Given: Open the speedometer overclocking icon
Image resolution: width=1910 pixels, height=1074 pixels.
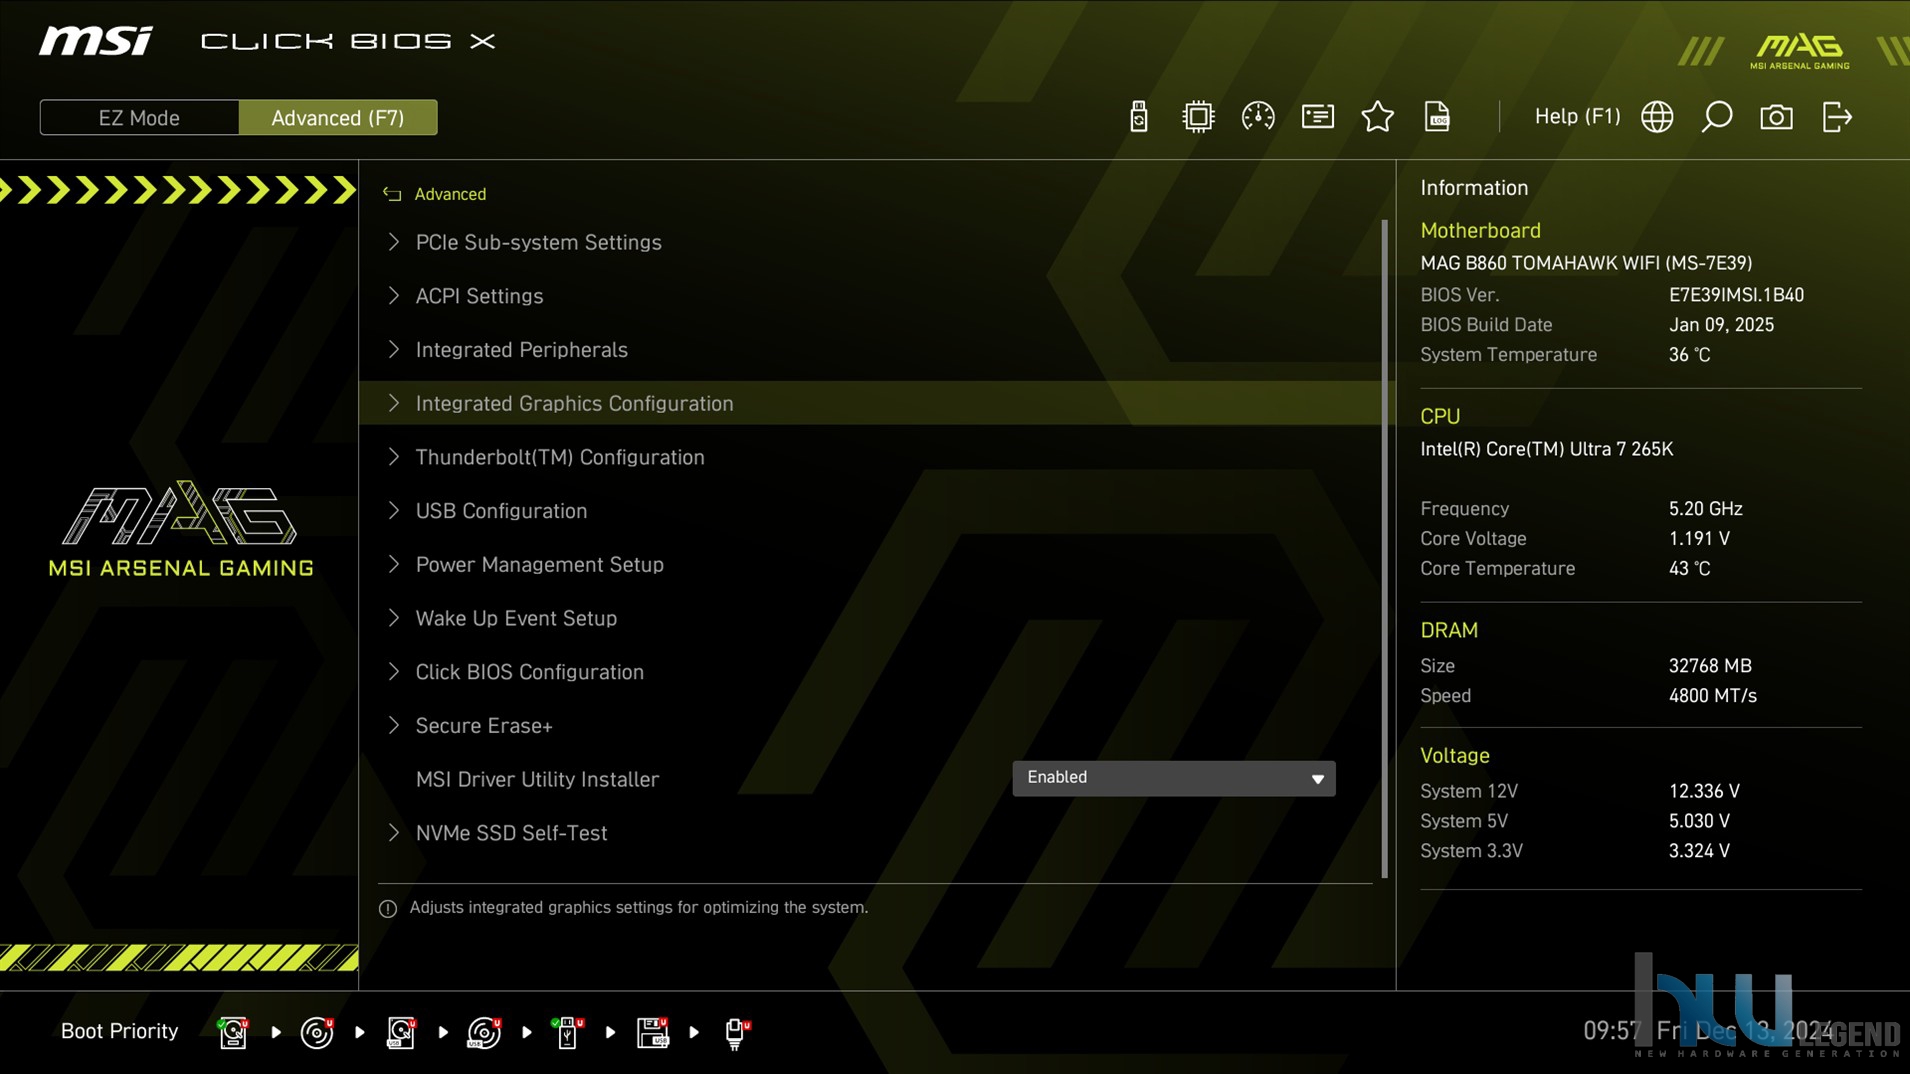Looking at the screenshot, I should tap(1258, 117).
